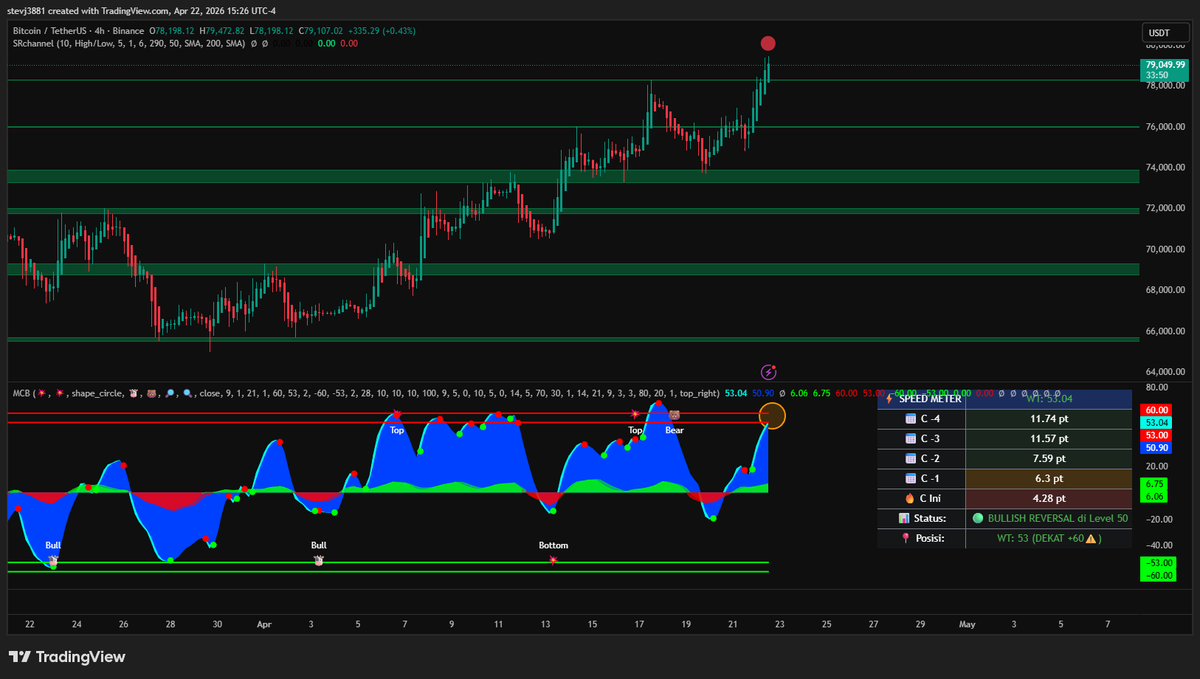1200x679 pixels.
Task: Click the calendar icon in C -2 row
Action: pyautogui.click(x=909, y=458)
